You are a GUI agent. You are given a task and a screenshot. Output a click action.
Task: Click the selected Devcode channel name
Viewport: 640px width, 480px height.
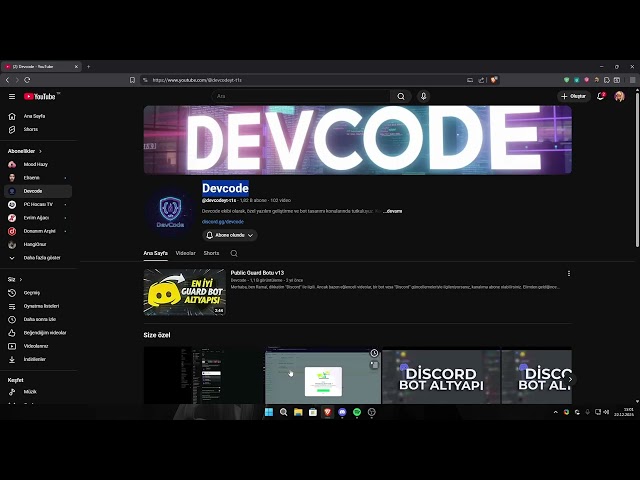click(x=225, y=188)
